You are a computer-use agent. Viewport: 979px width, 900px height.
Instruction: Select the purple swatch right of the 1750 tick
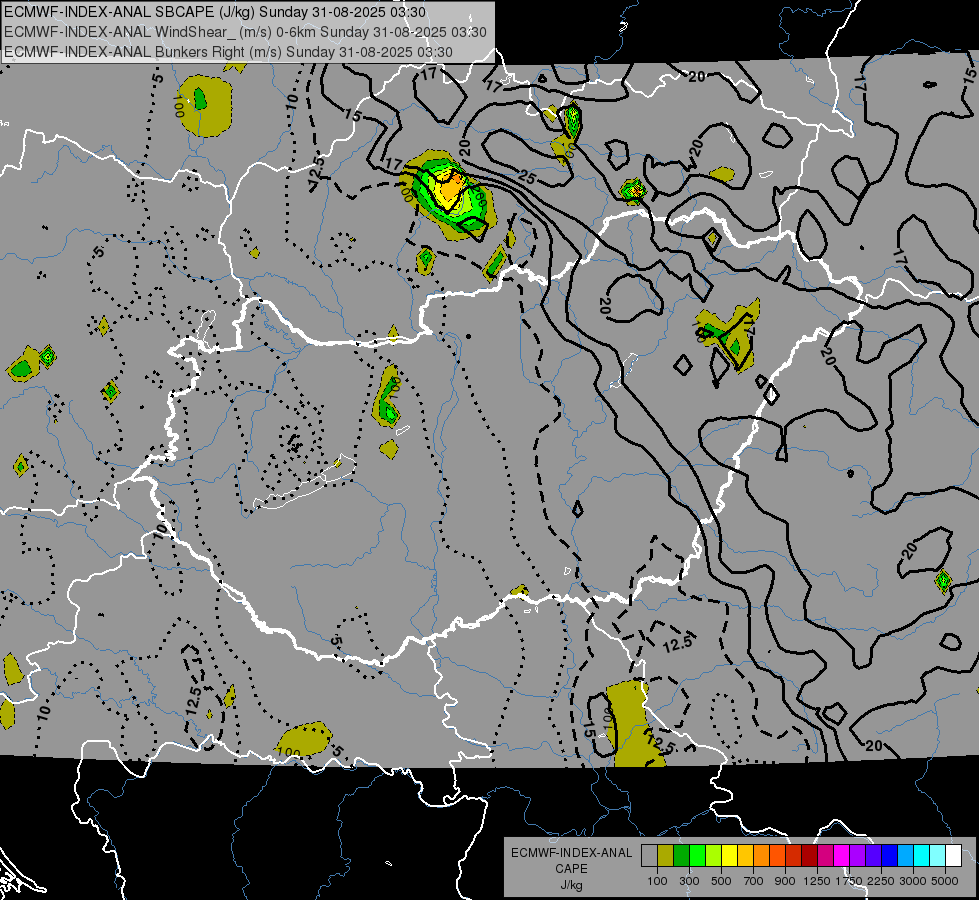857,855
